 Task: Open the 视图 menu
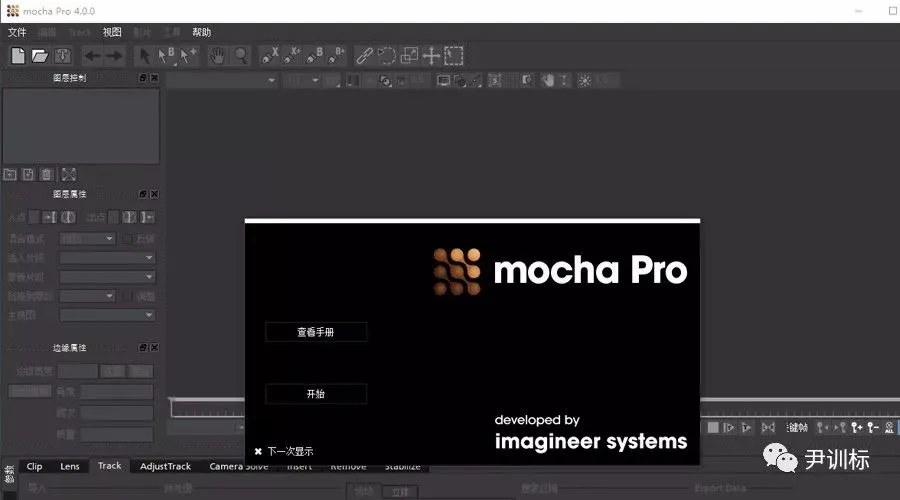112,32
